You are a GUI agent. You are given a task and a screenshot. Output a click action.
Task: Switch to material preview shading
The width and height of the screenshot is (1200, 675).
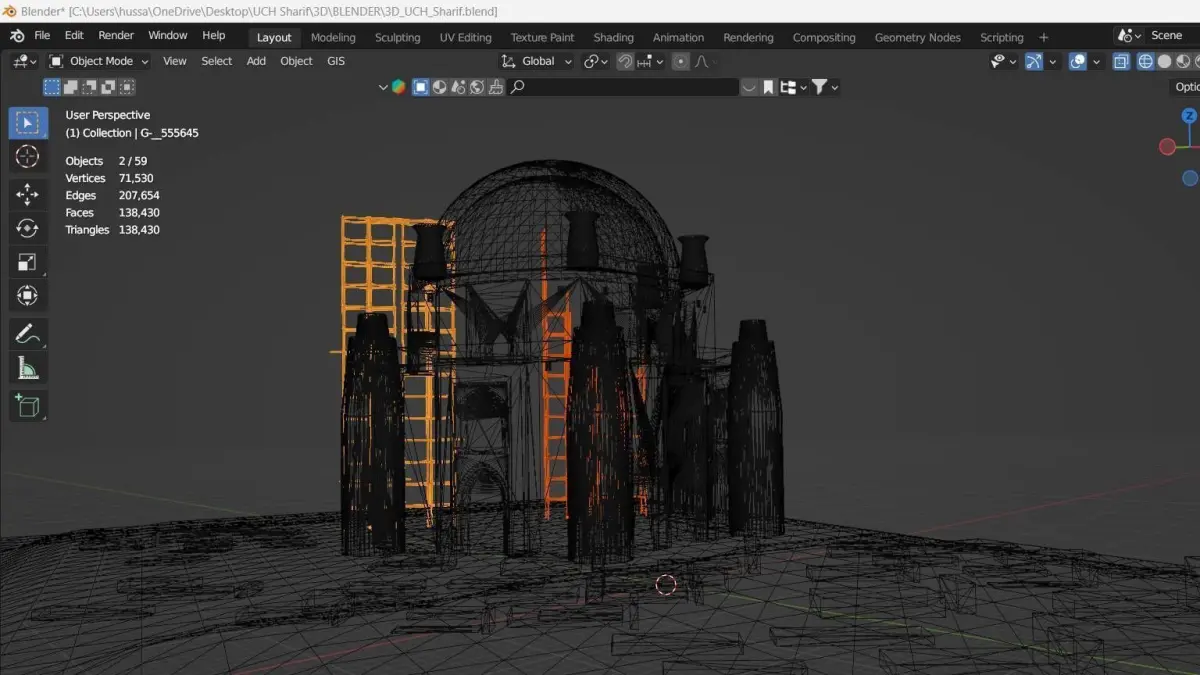pyautogui.click(x=1184, y=61)
